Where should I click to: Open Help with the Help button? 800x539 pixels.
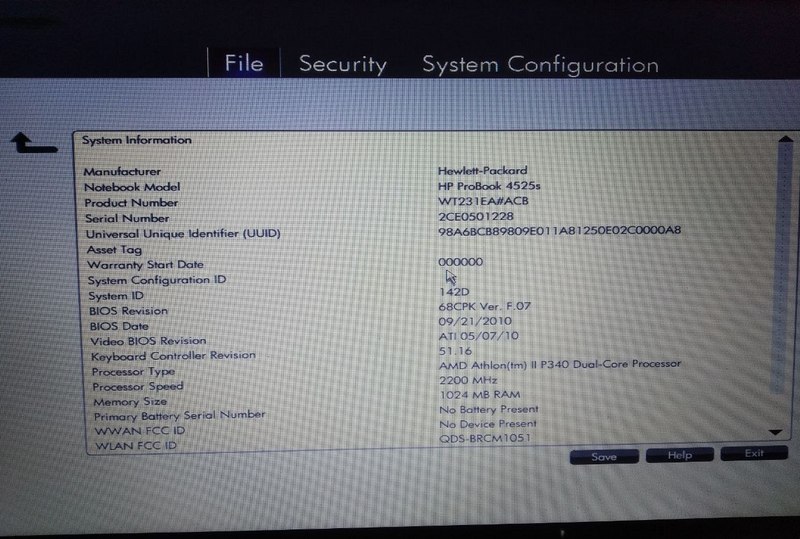[x=679, y=455]
